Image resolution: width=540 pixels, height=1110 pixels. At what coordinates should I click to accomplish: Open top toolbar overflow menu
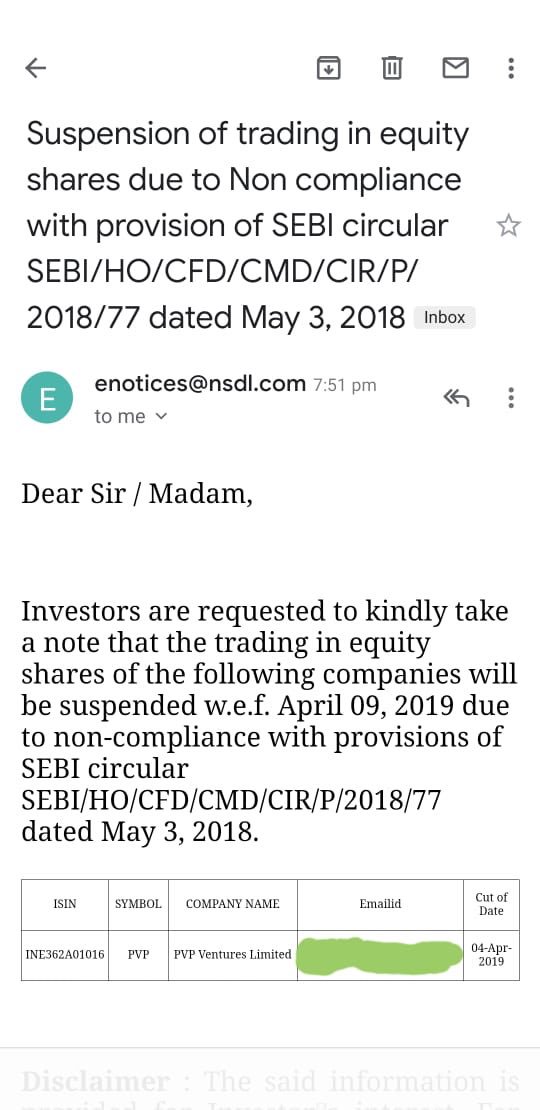point(511,68)
